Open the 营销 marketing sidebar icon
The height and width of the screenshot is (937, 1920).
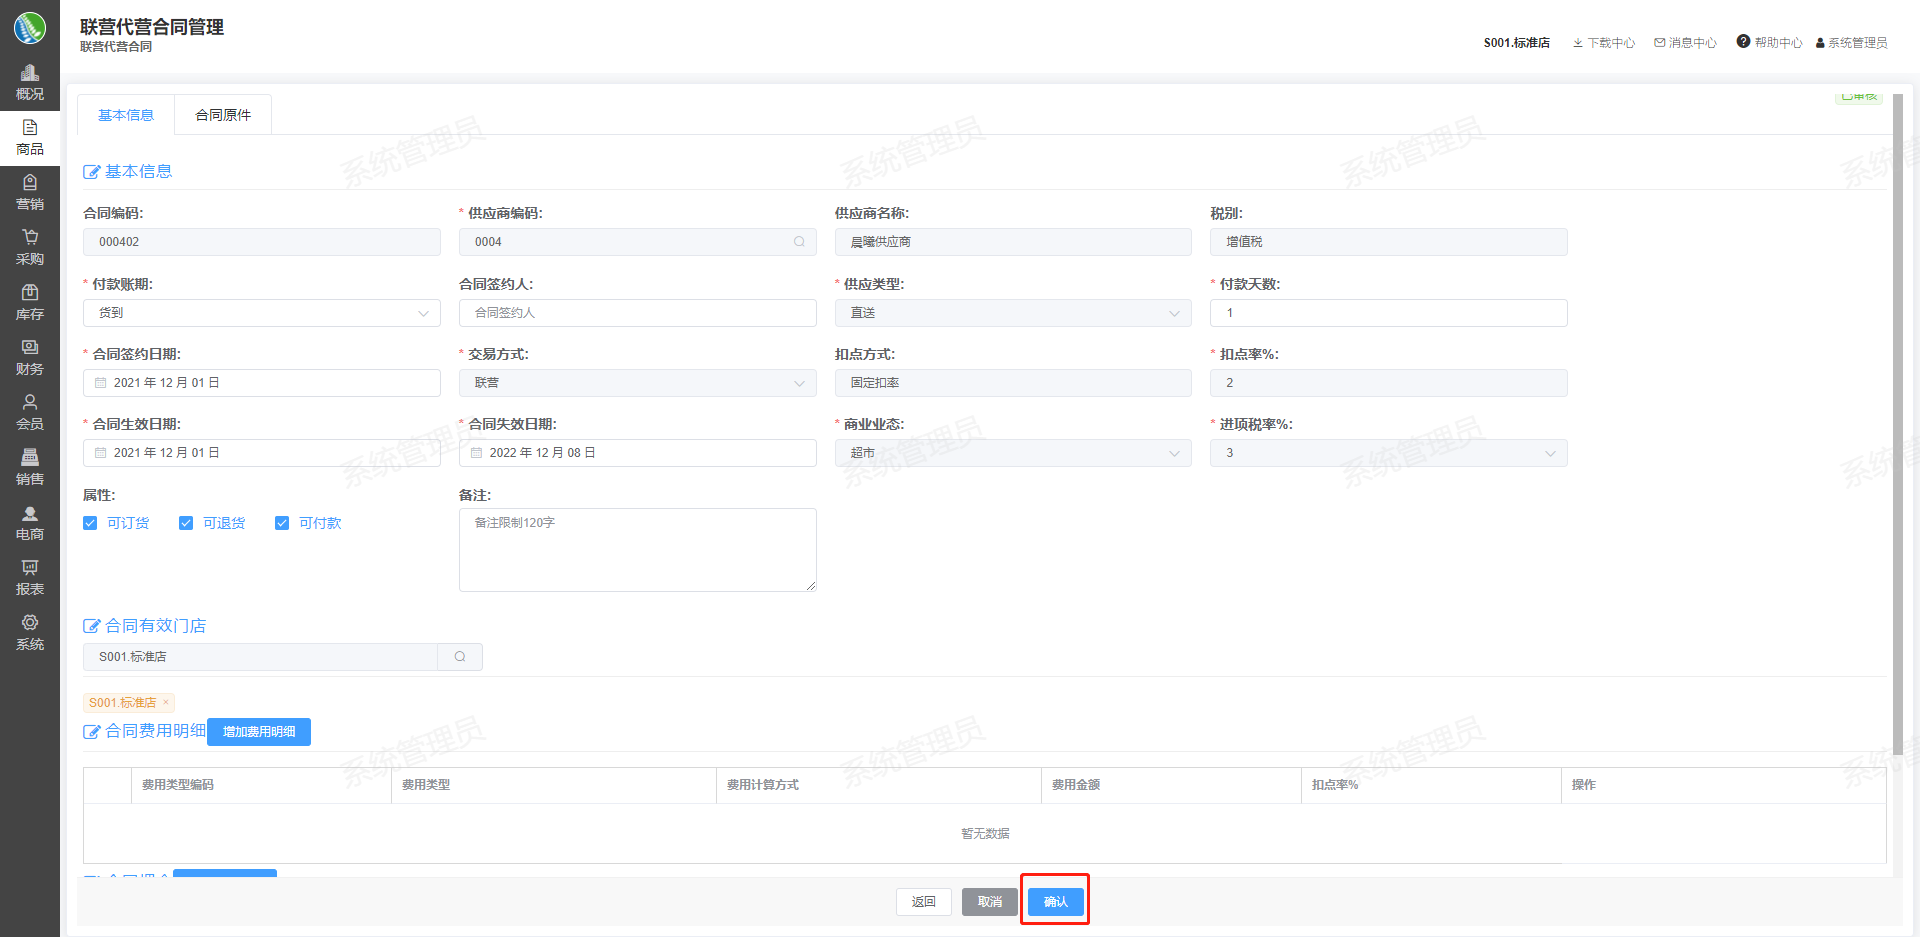pyautogui.click(x=30, y=182)
